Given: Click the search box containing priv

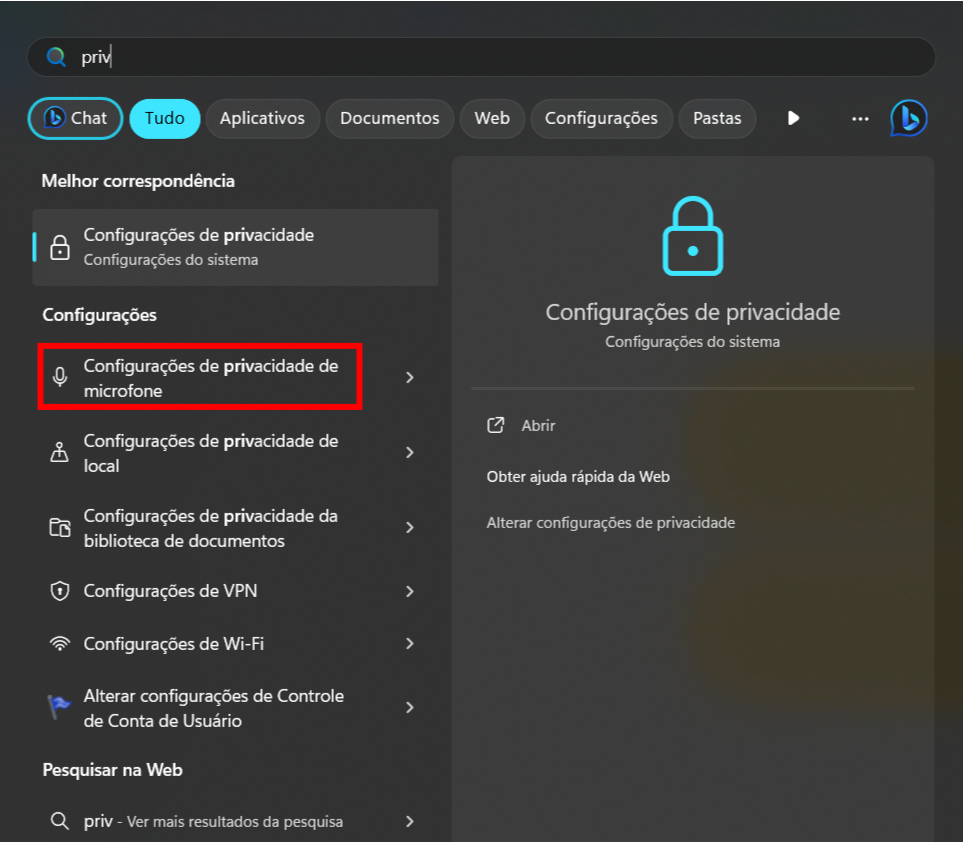Looking at the screenshot, I should [480, 57].
